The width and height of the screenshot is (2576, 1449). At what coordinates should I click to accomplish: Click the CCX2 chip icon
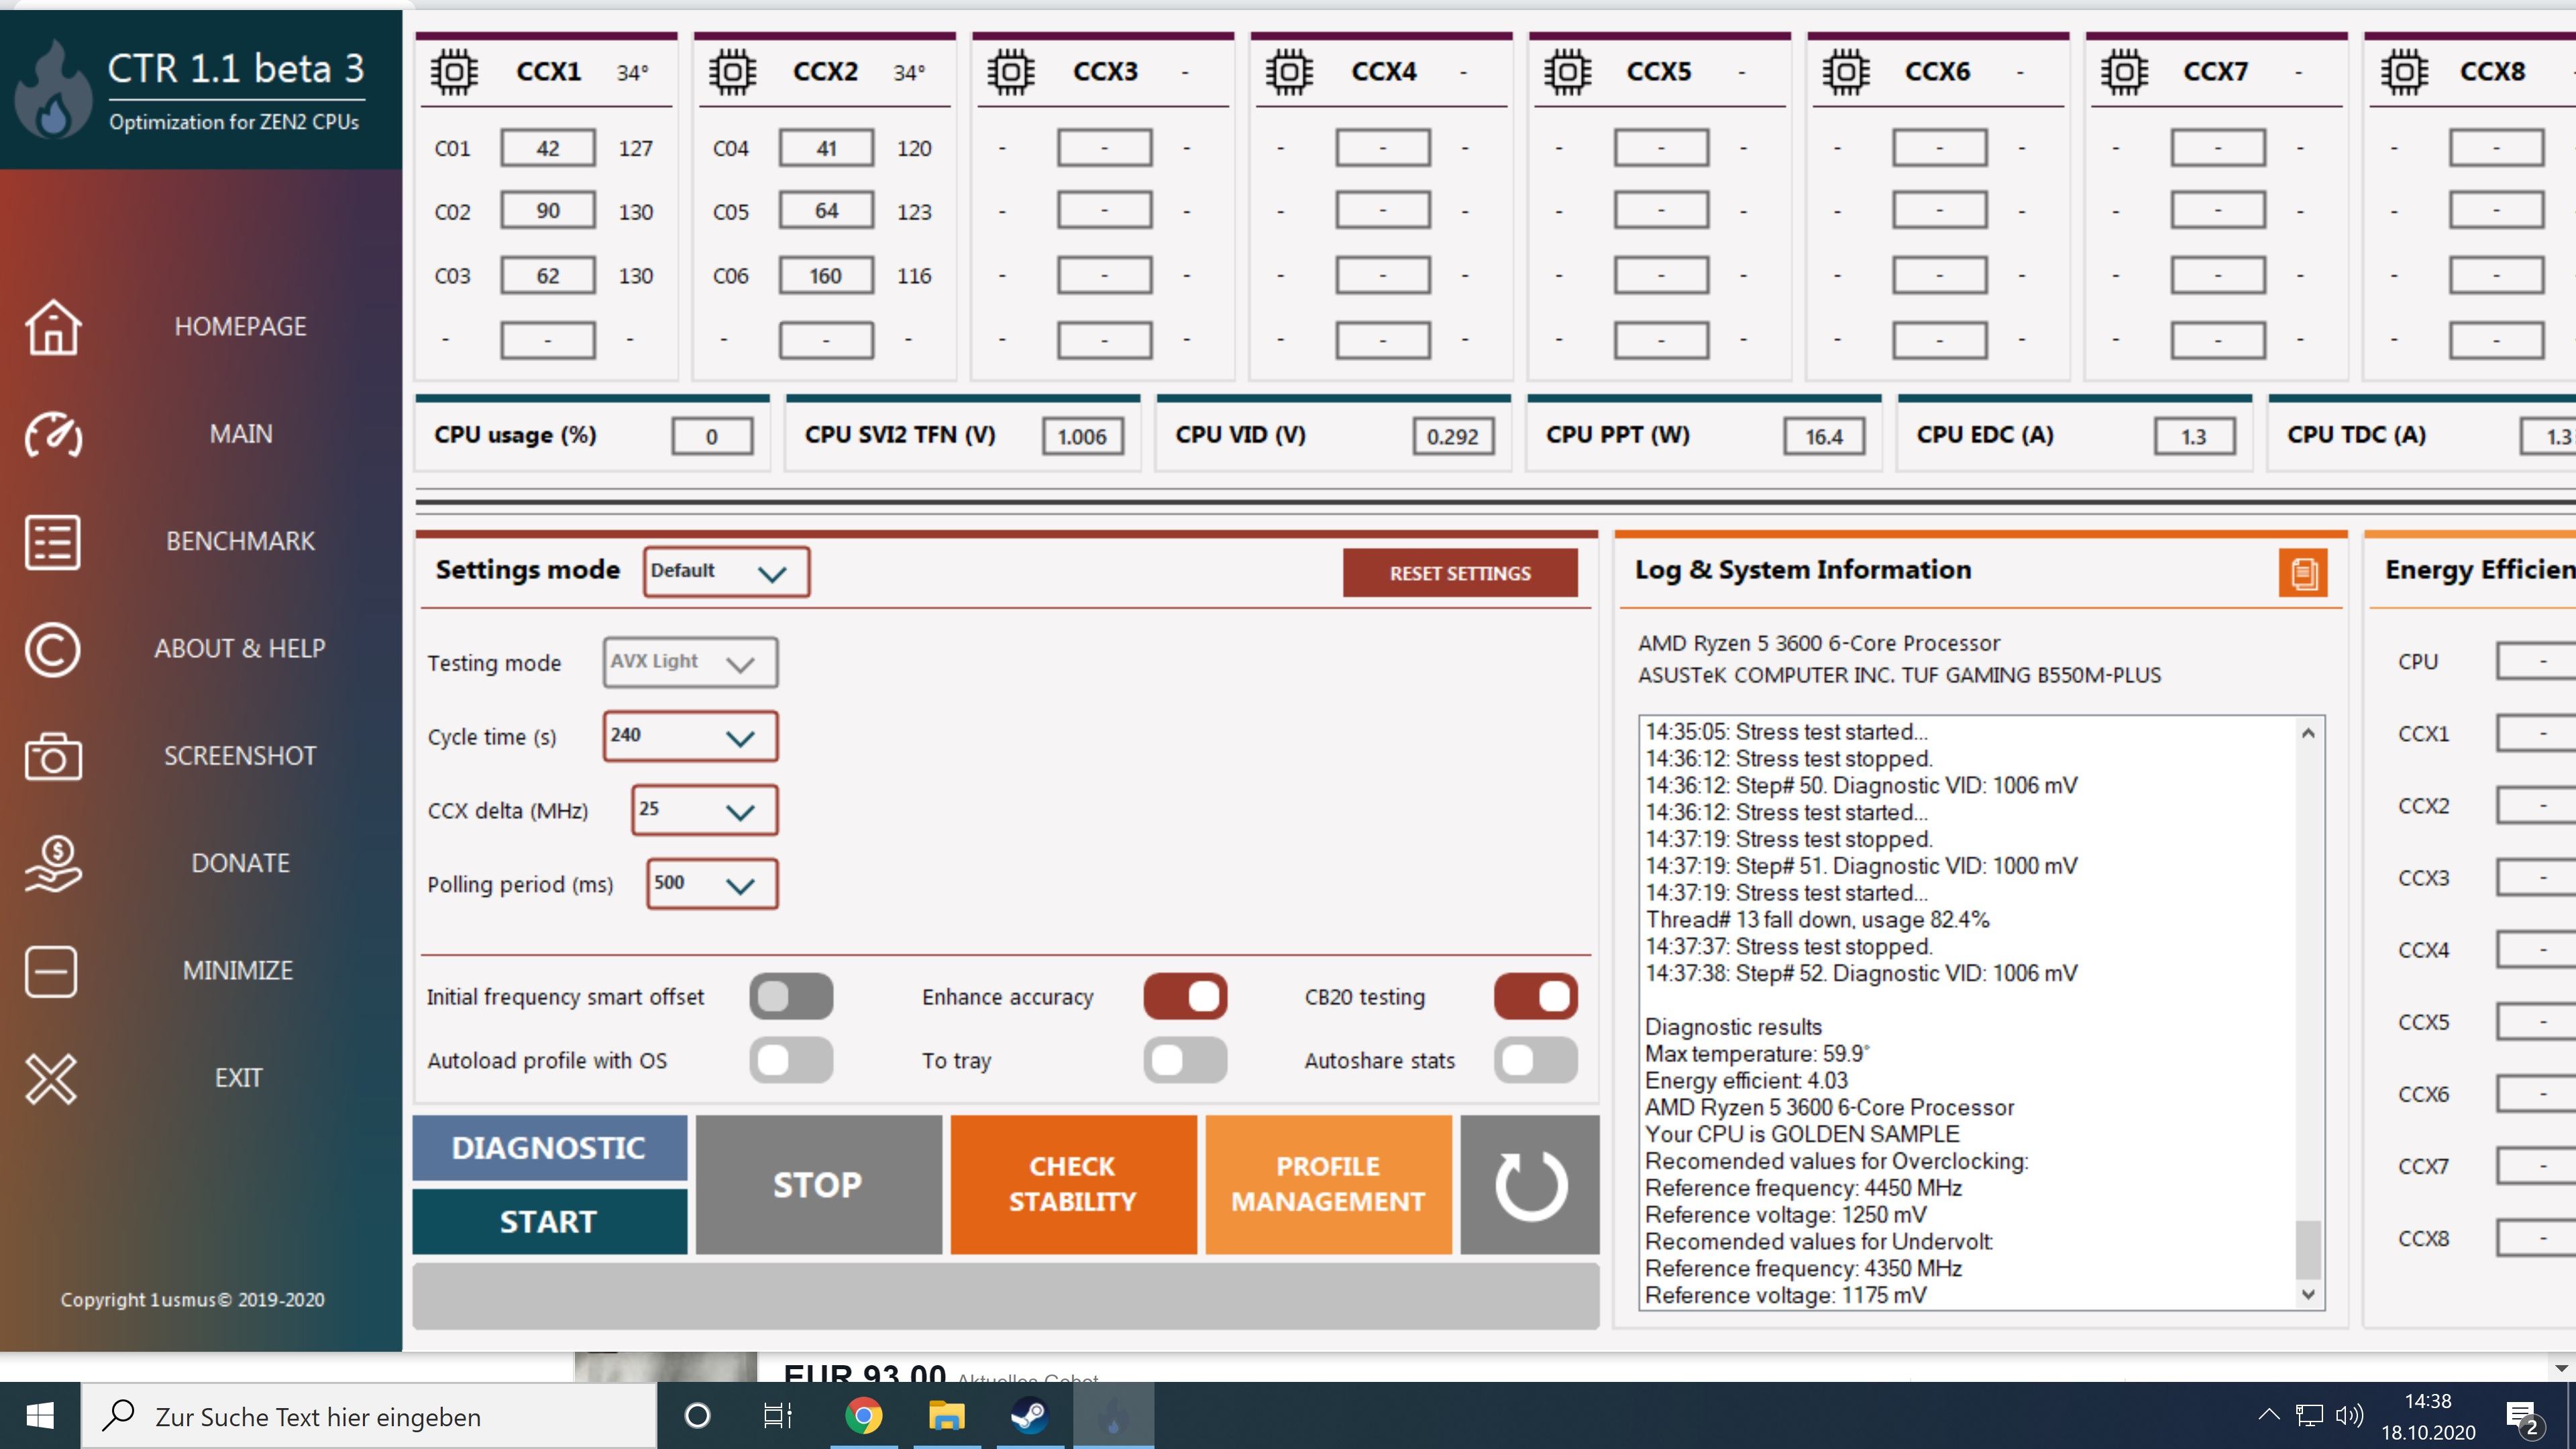tap(733, 72)
